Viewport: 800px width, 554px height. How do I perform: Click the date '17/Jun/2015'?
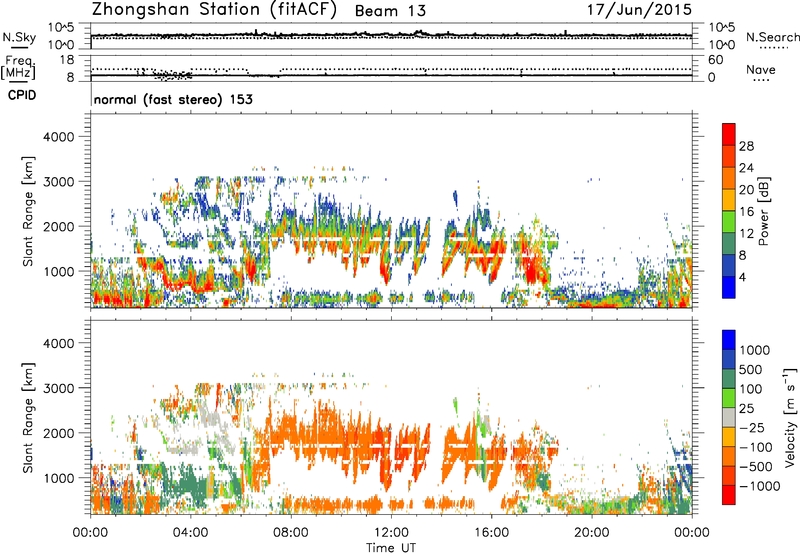click(639, 10)
